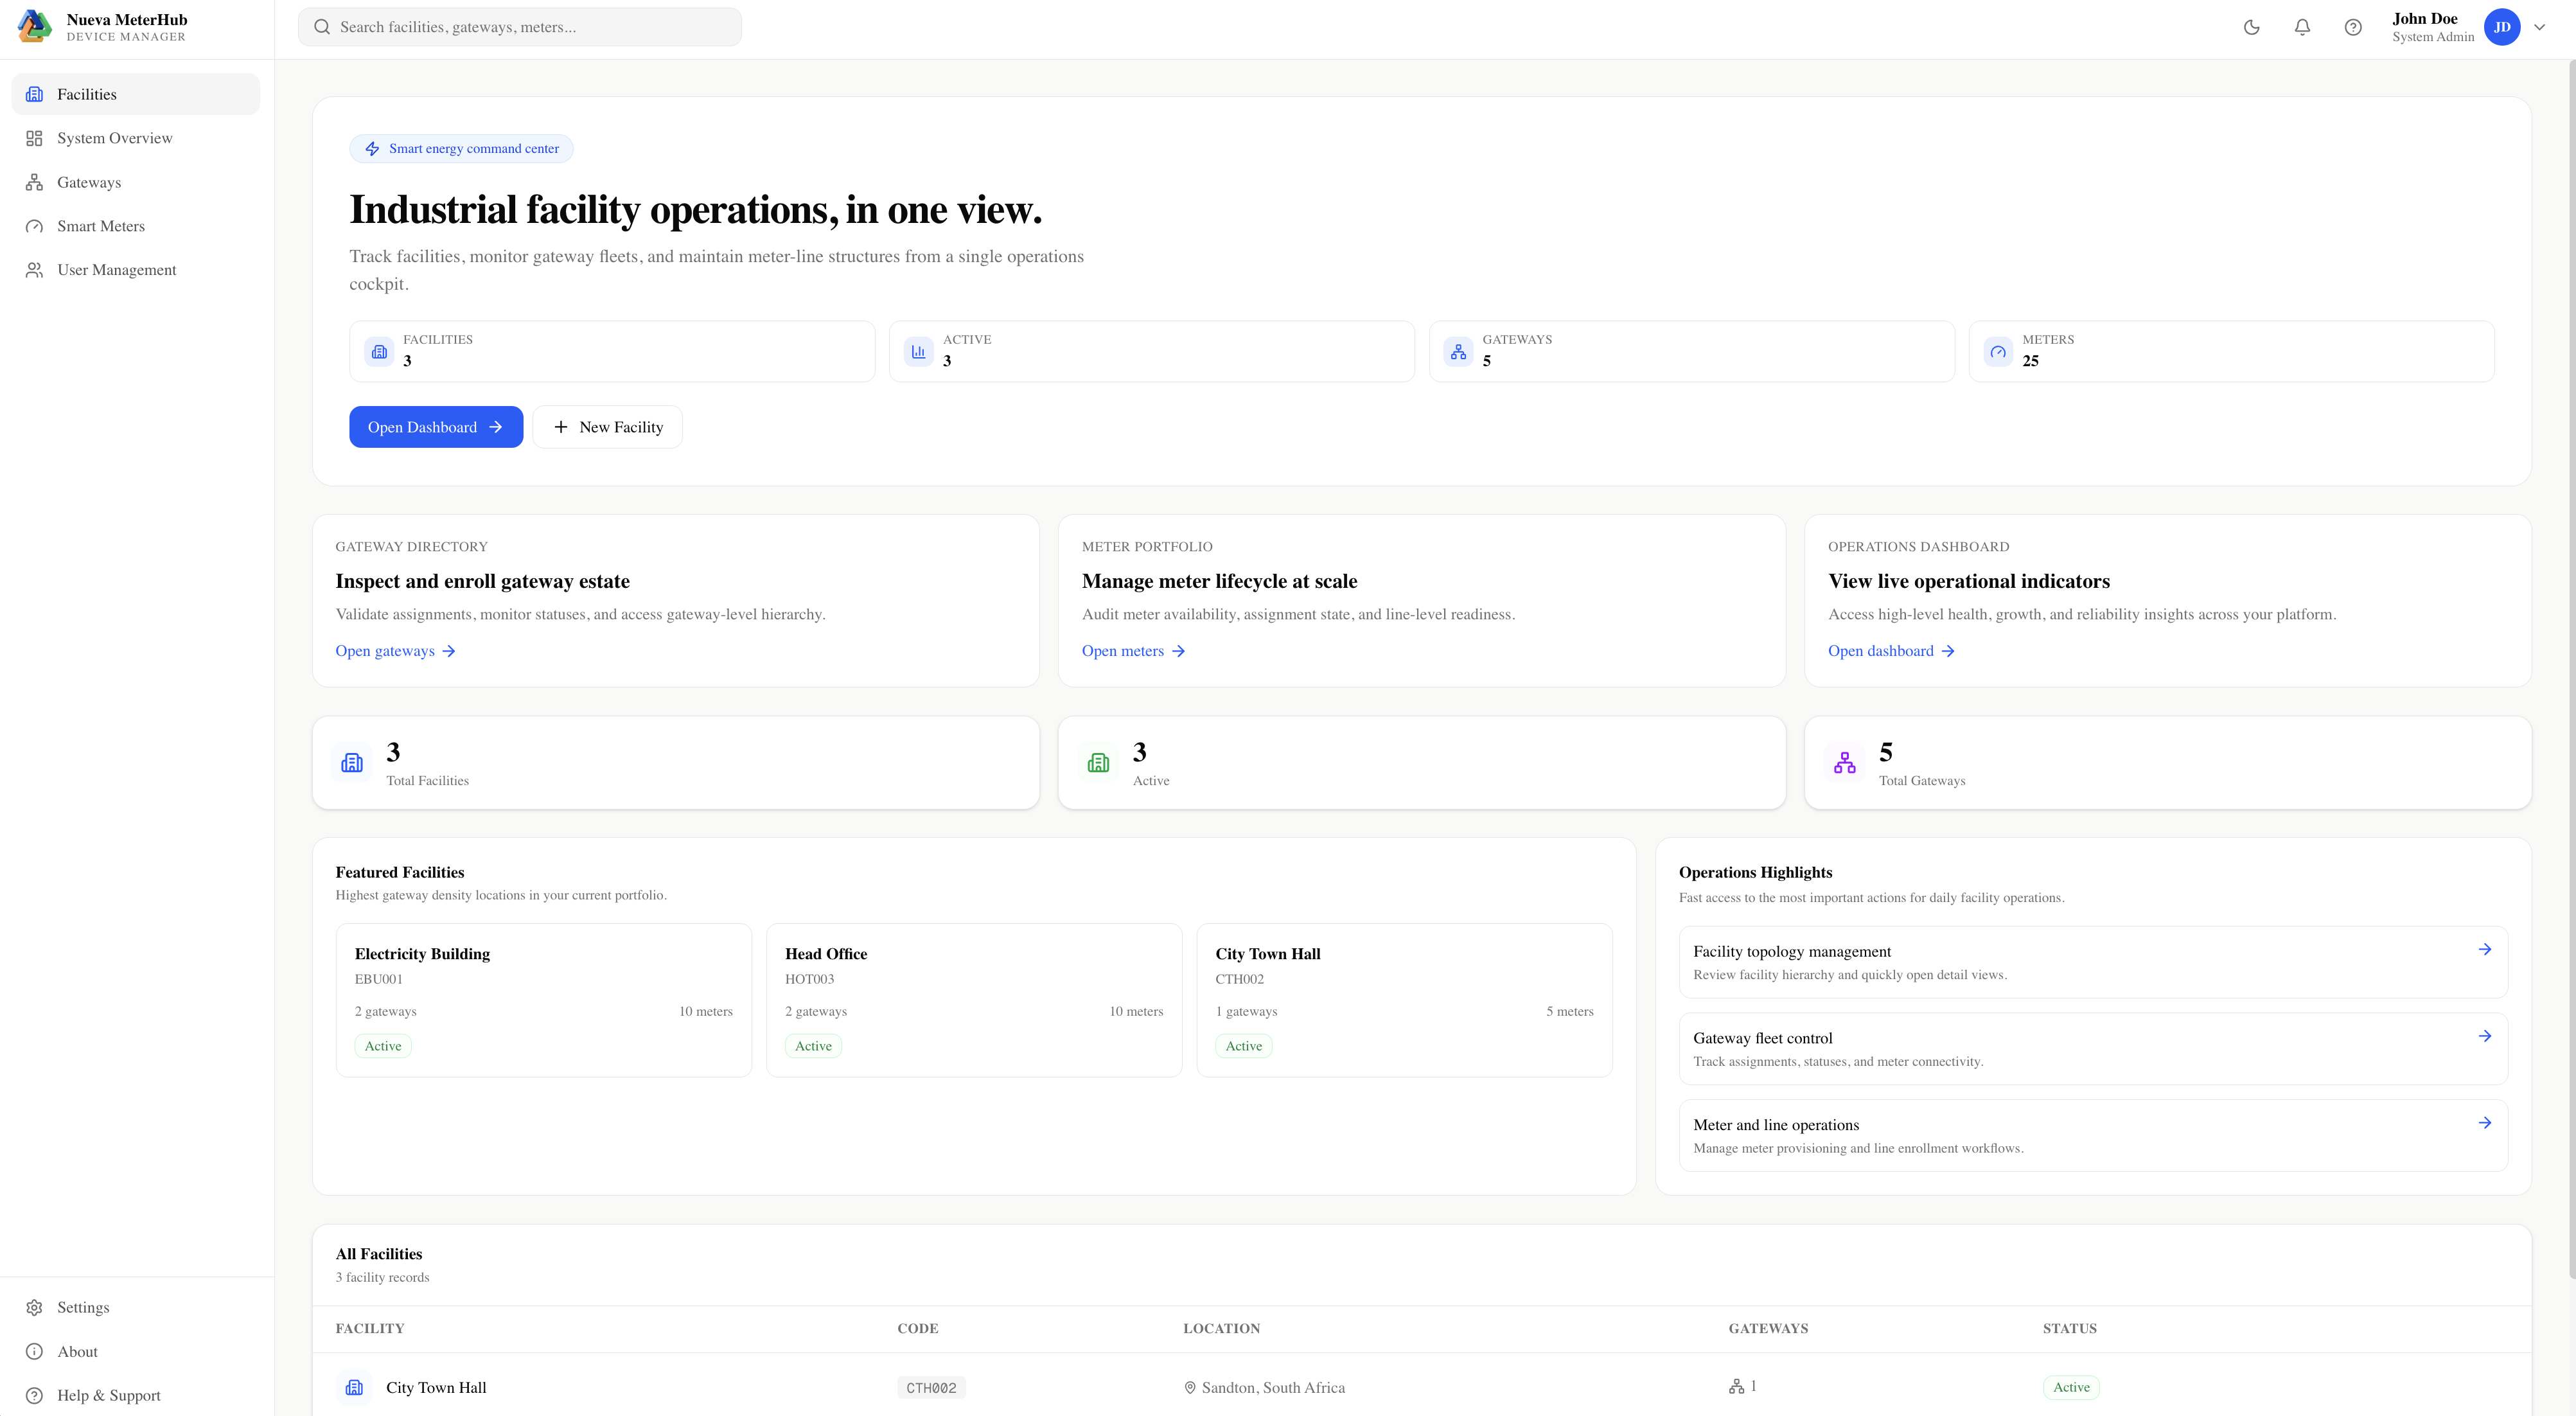Click the FACILITIES stat building icon
The image size is (2576, 1416).
click(379, 352)
